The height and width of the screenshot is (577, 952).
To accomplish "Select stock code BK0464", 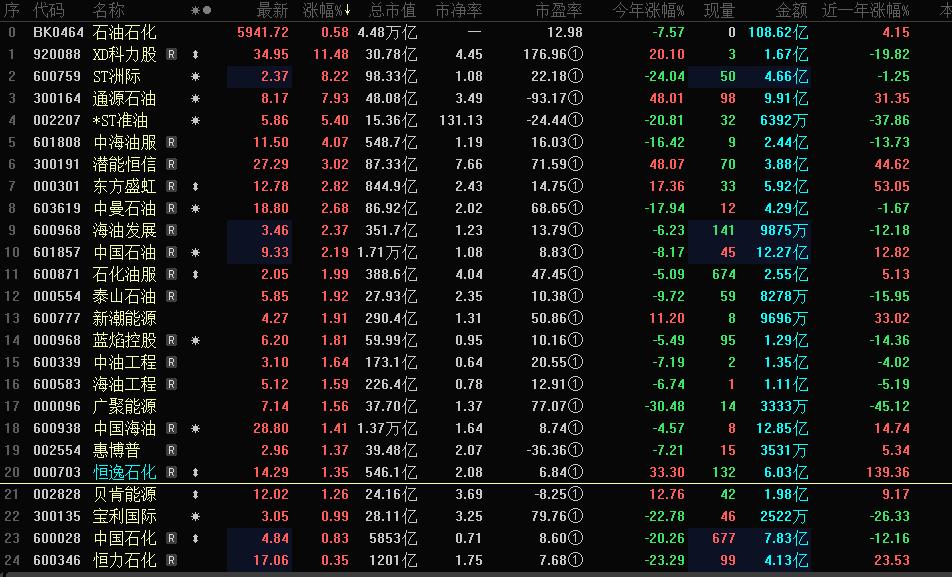I will 58,32.
